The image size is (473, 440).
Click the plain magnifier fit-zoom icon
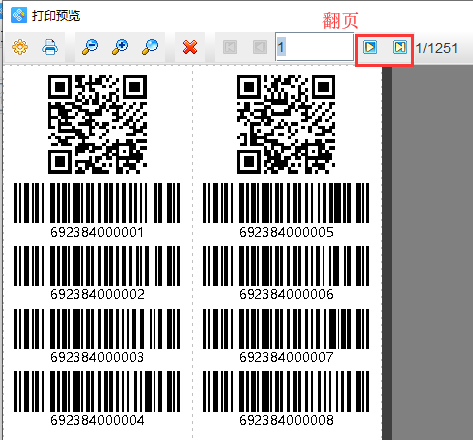click(150, 47)
